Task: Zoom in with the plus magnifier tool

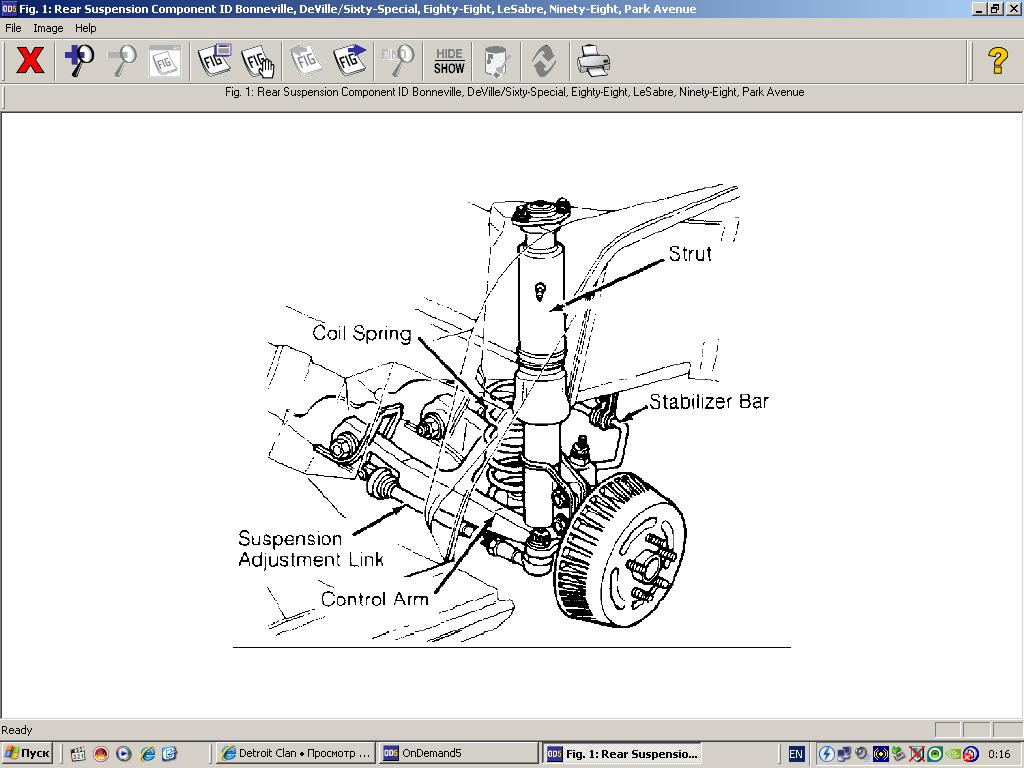Action: point(79,61)
